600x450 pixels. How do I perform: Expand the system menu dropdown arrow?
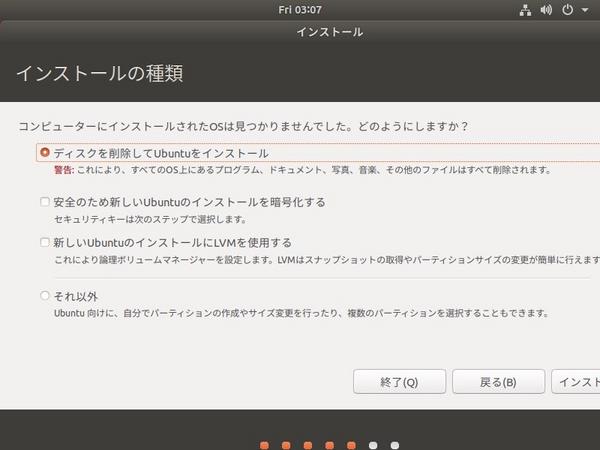tap(585, 10)
